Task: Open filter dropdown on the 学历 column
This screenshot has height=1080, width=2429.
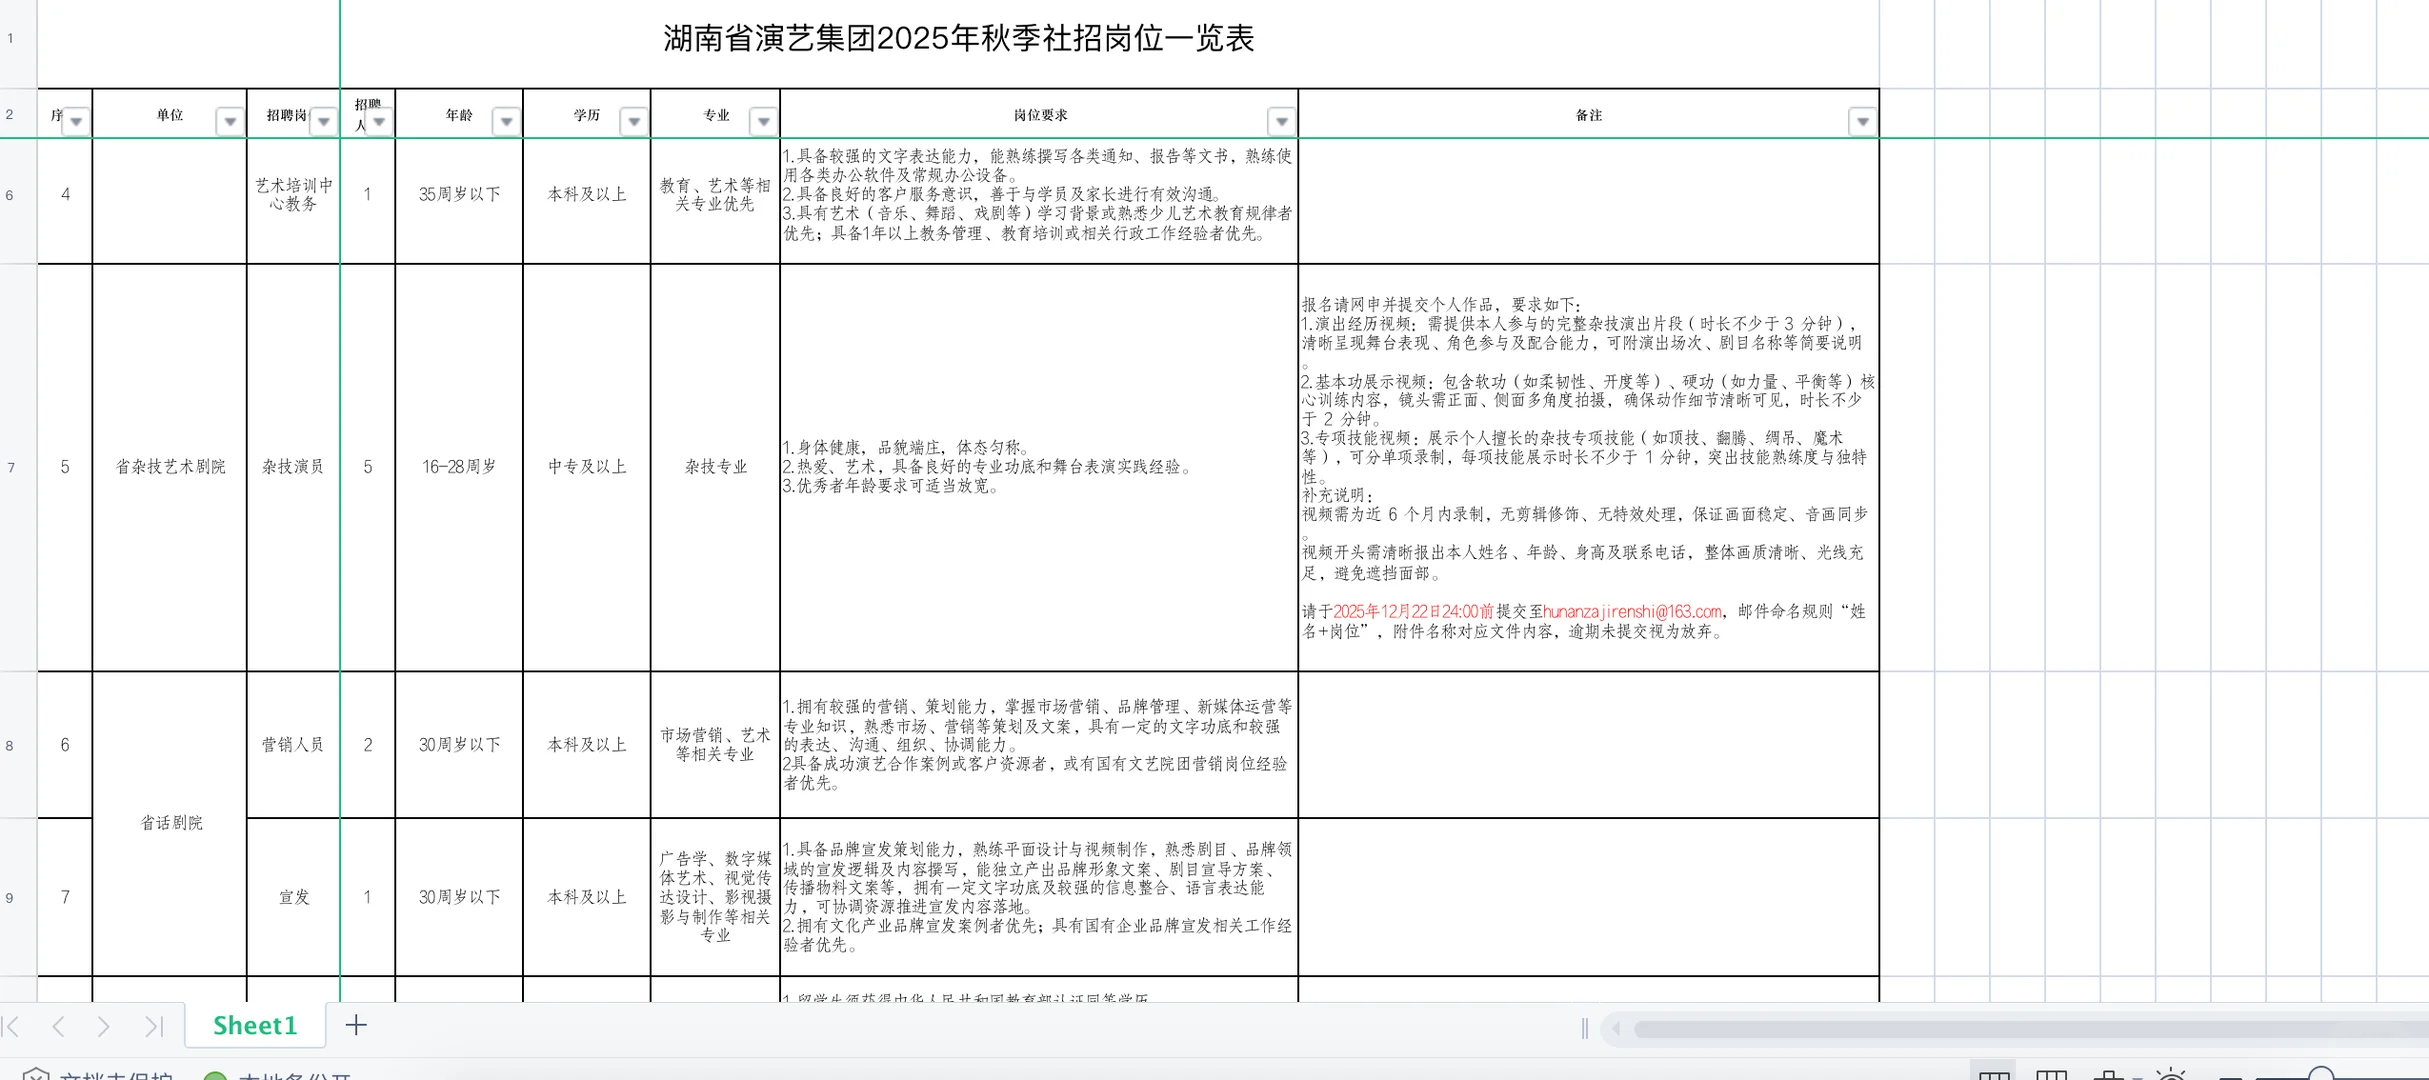Action: pos(634,120)
